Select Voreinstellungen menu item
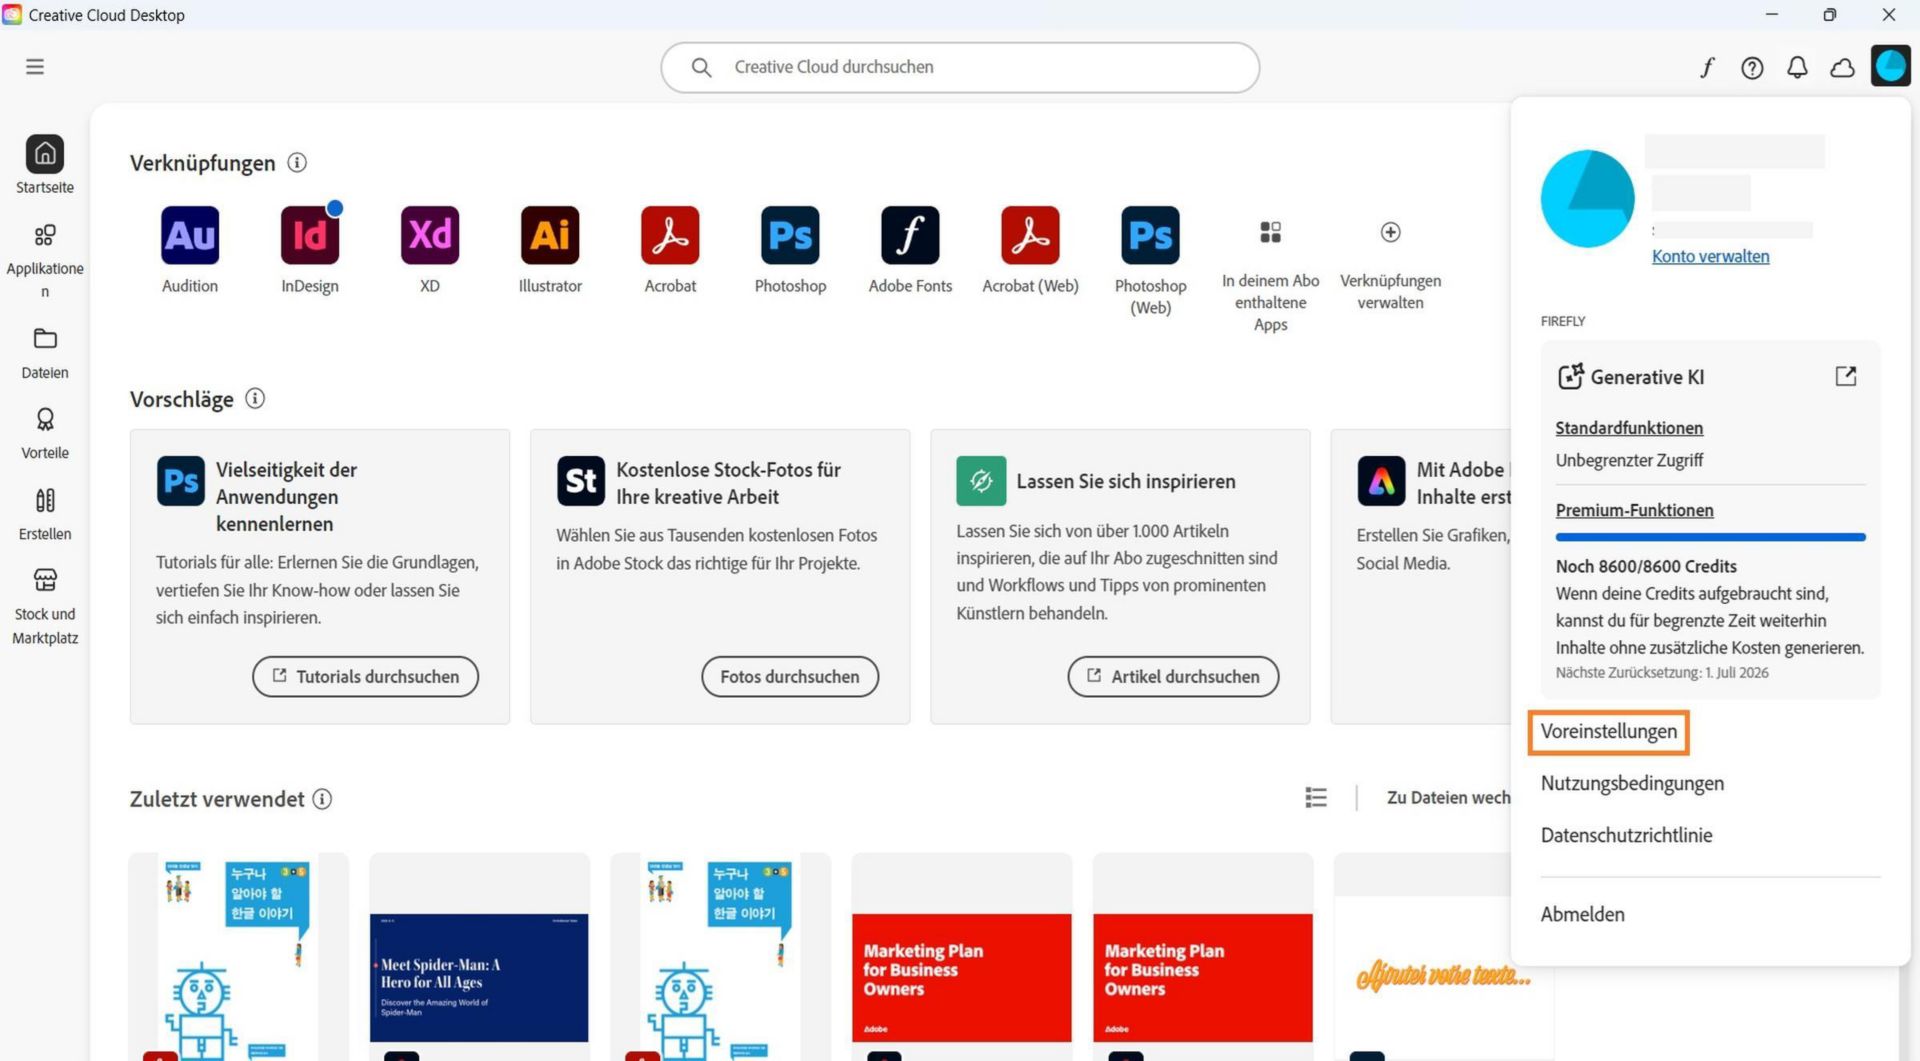 (1608, 731)
